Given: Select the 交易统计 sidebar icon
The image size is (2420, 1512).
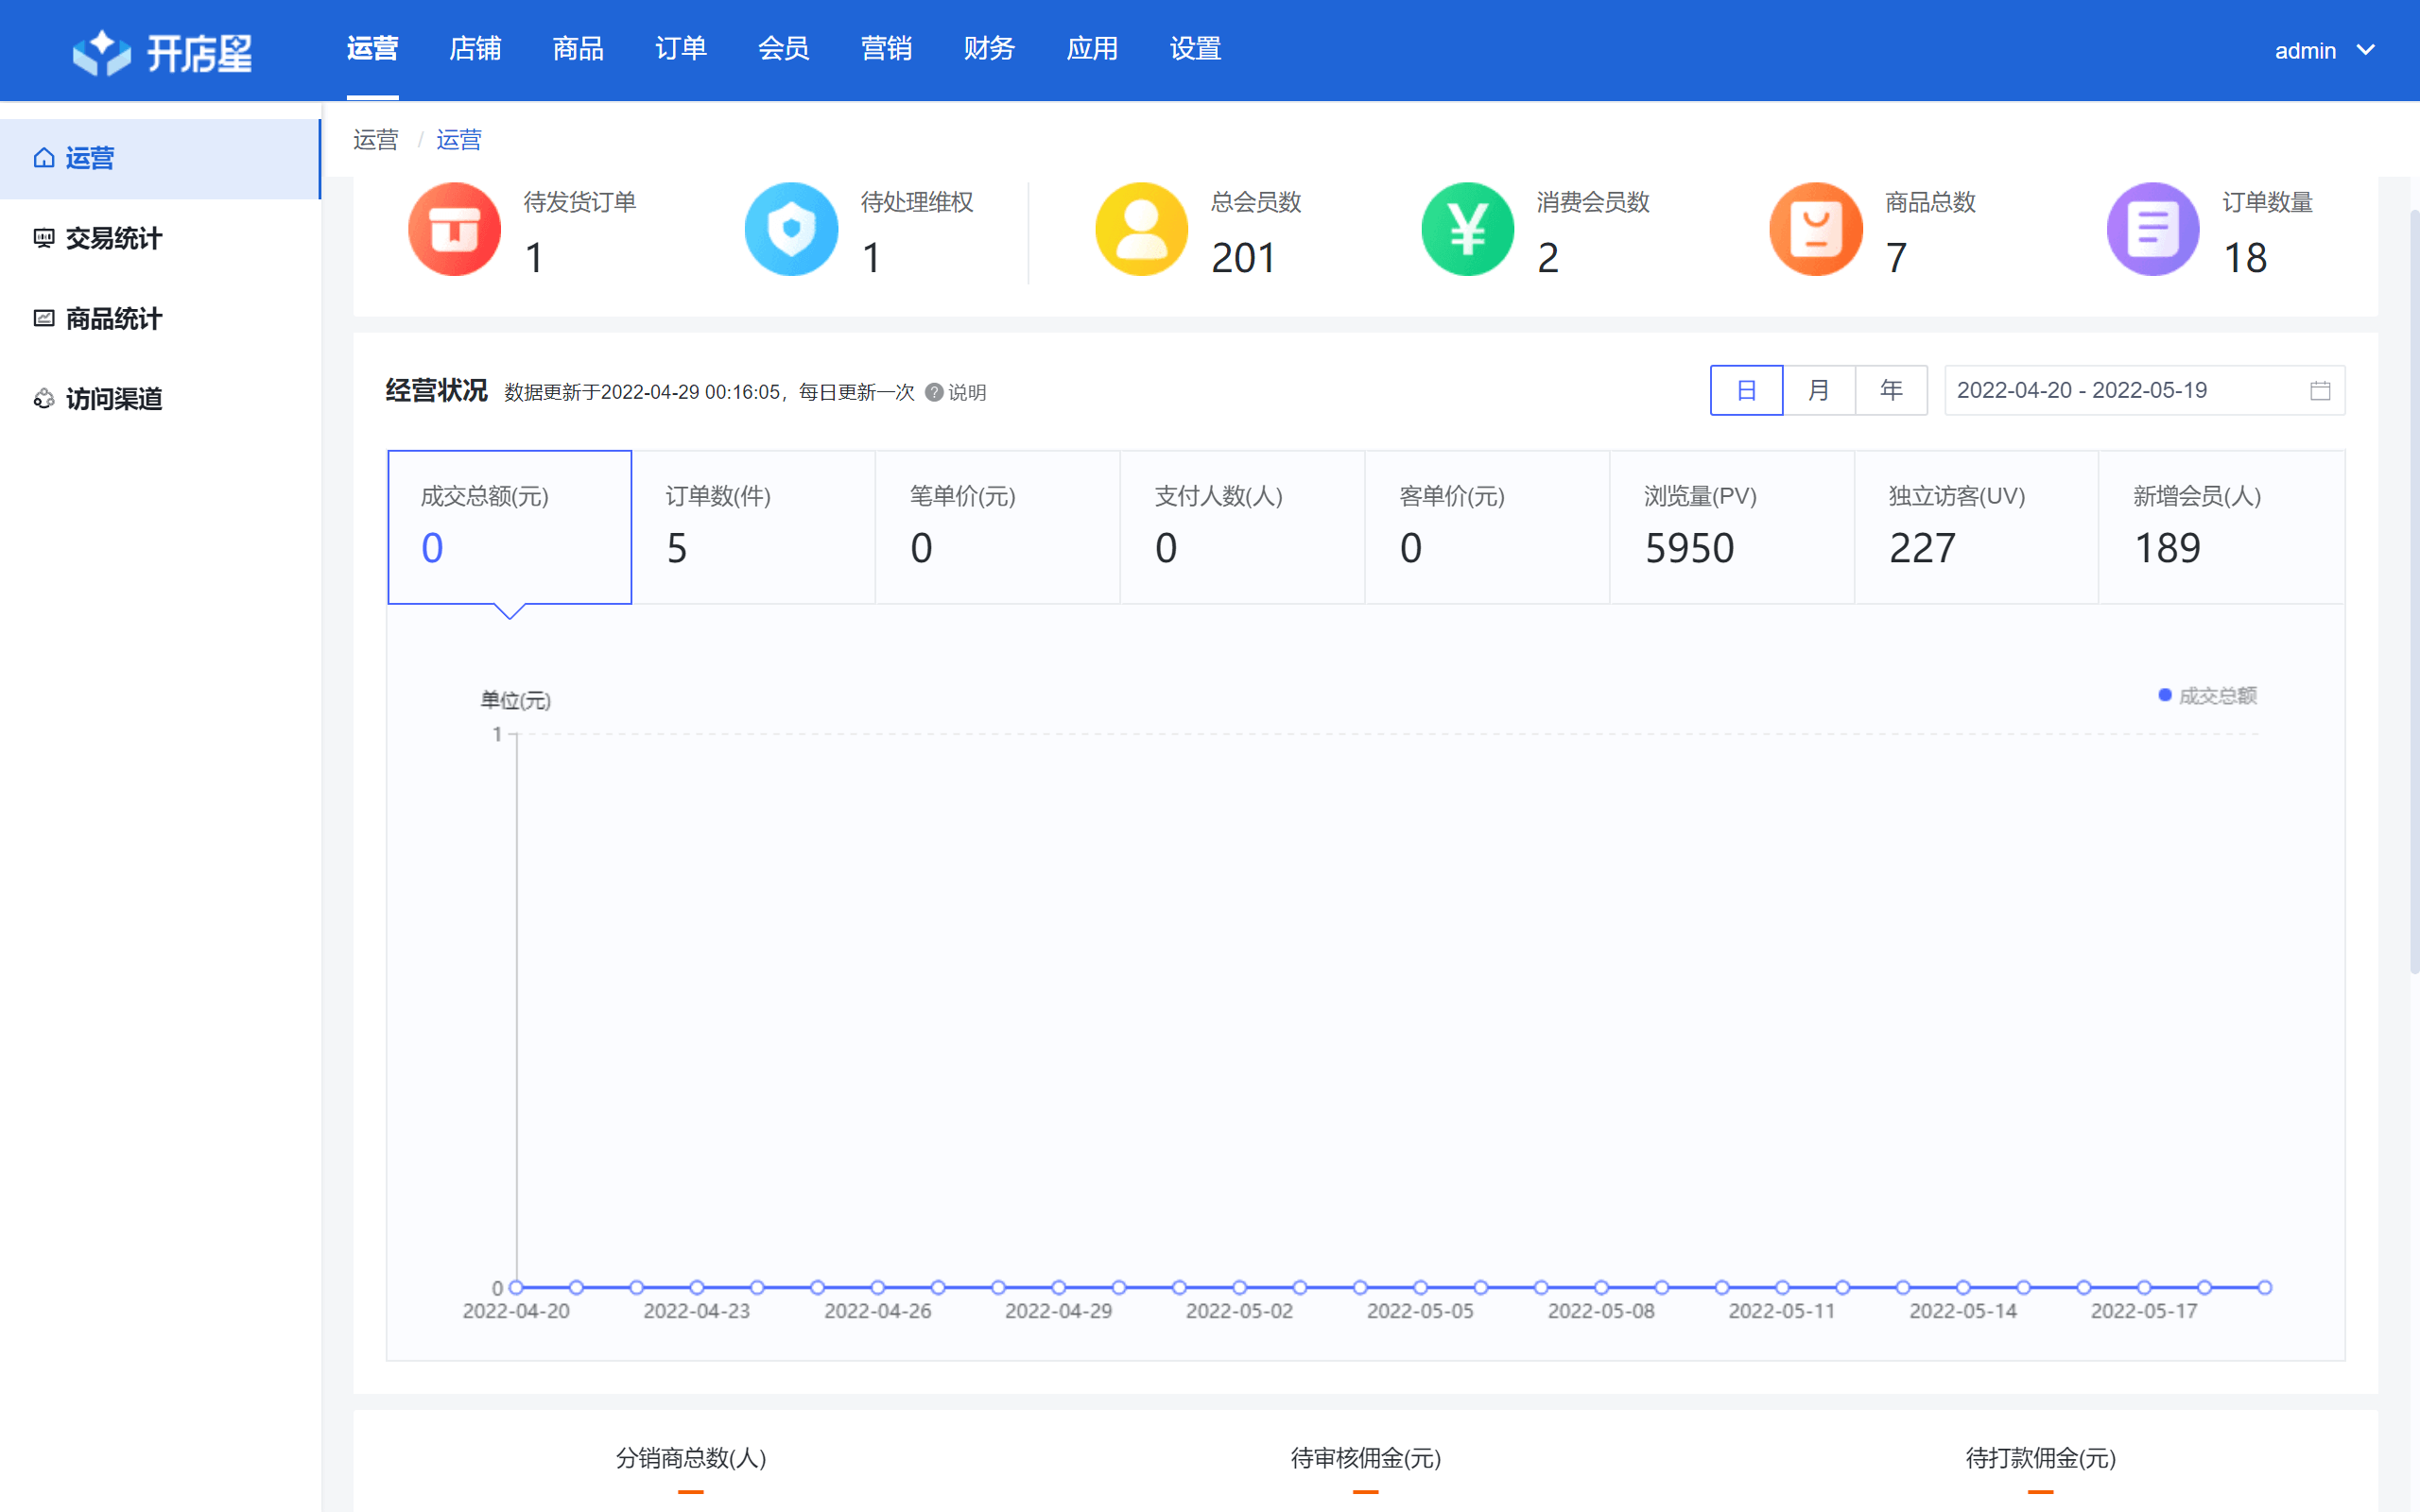Looking at the screenshot, I should pos(44,238).
